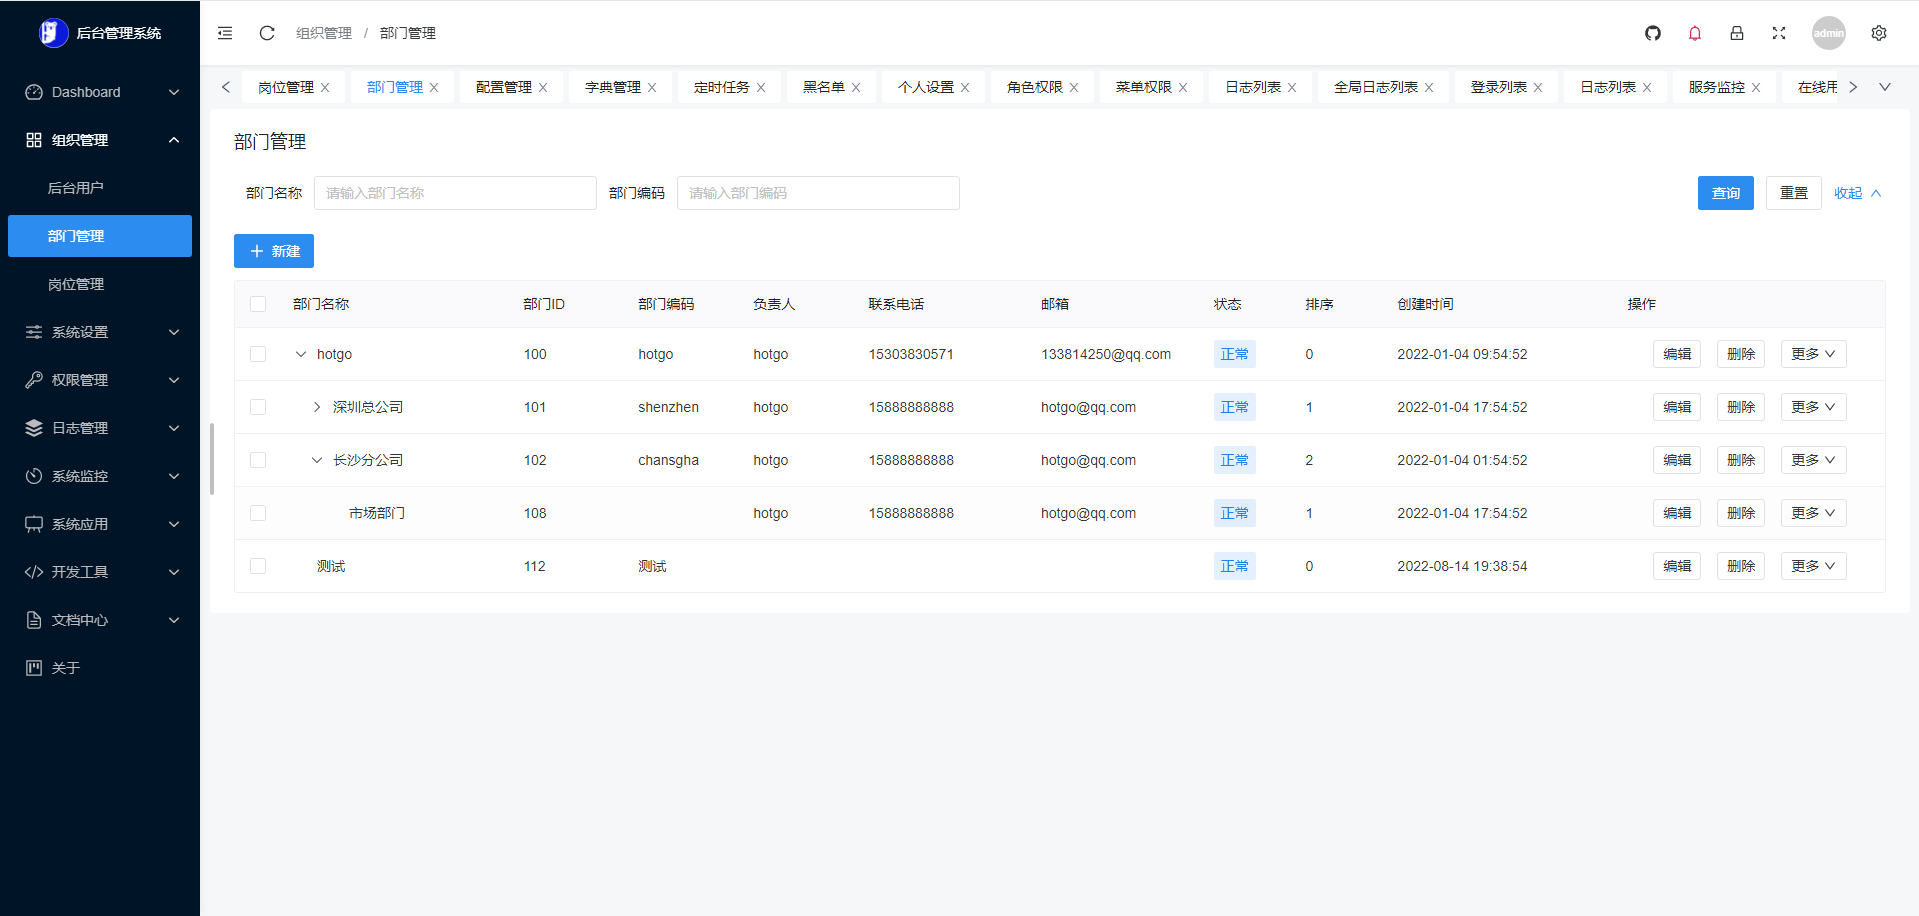The height and width of the screenshot is (916, 1919).
Task: Open the settings gear icon
Action: pyautogui.click(x=1879, y=33)
